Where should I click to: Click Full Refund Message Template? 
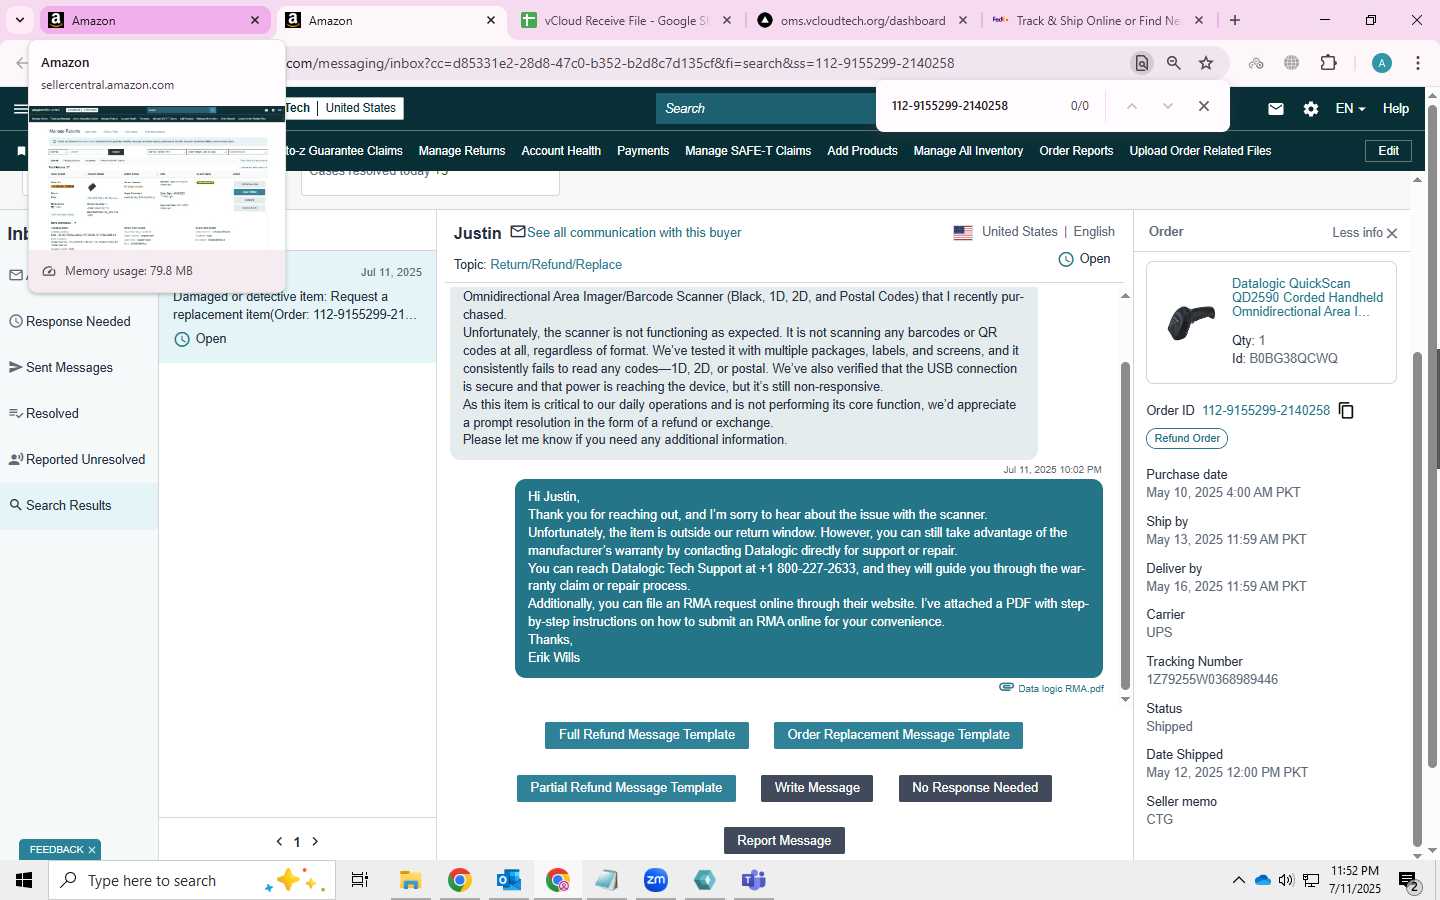click(x=647, y=735)
